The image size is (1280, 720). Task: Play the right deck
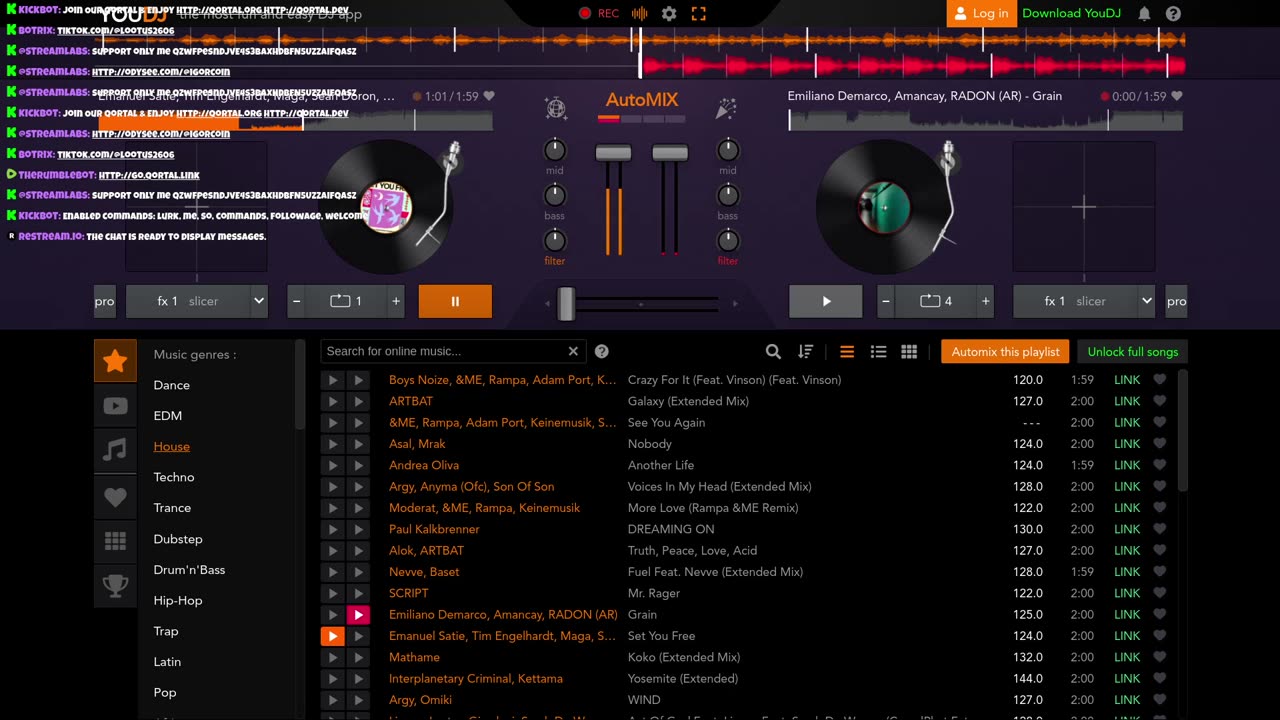click(826, 301)
